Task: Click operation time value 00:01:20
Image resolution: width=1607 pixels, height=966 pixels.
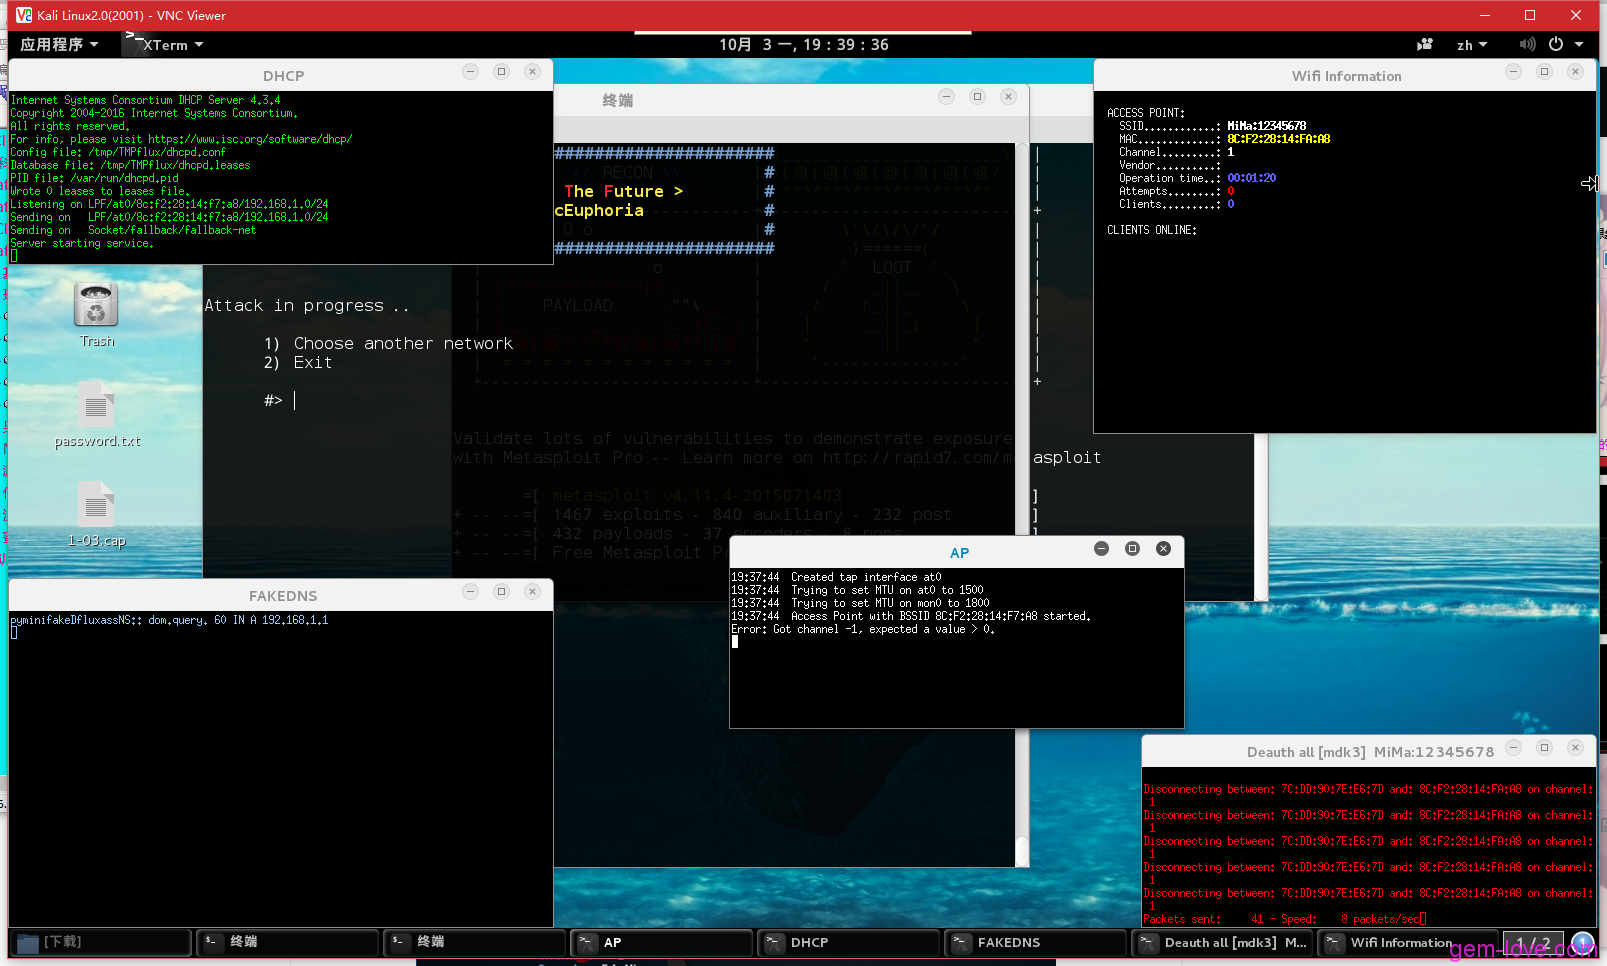Action: pos(1252,178)
